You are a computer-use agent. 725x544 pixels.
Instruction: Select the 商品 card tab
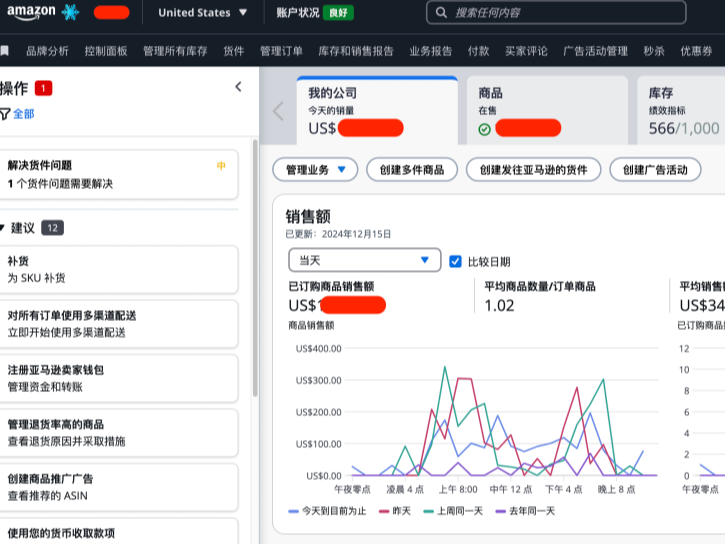[547, 110]
